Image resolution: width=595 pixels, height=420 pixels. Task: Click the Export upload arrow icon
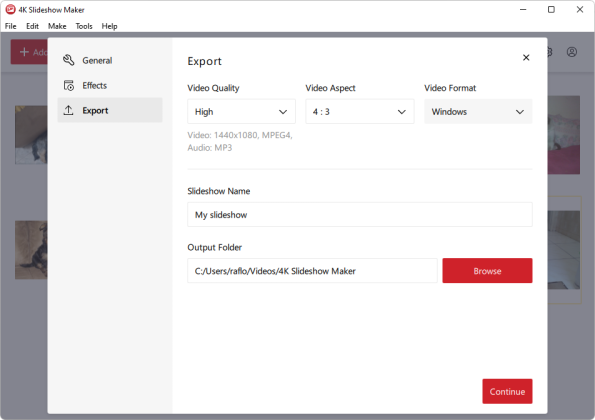pyautogui.click(x=68, y=110)
